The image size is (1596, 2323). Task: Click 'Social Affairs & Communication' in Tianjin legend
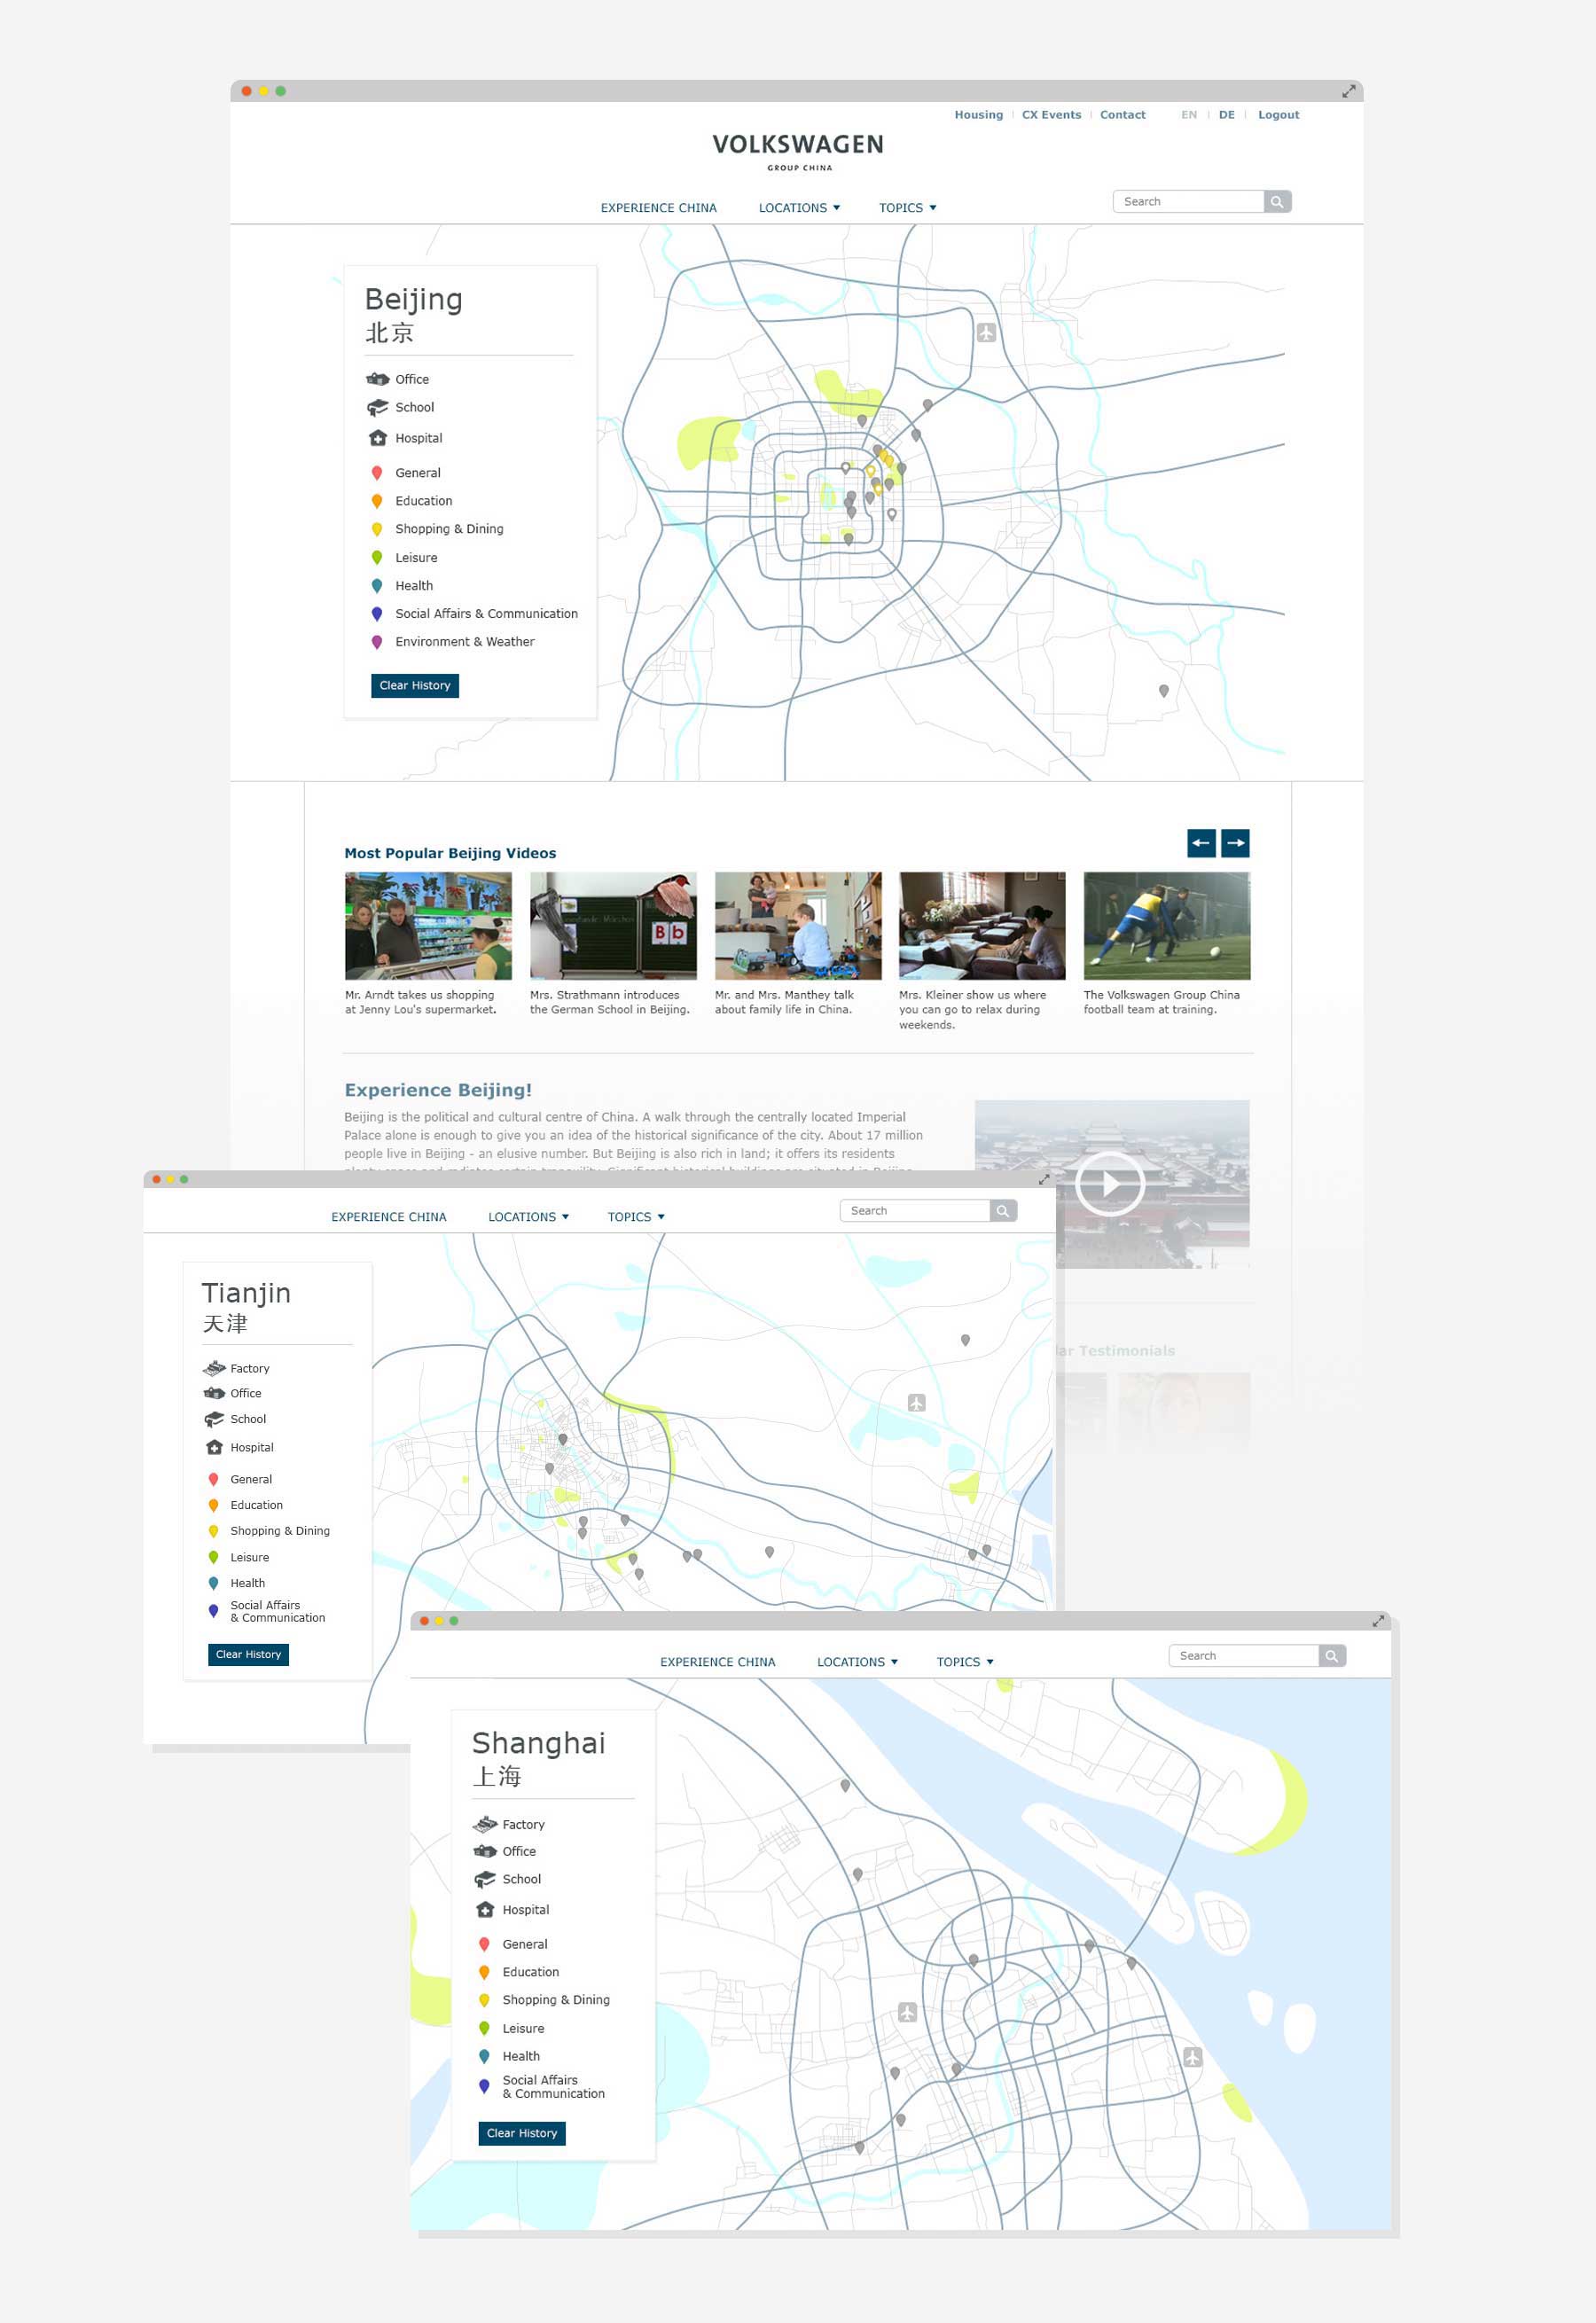pyautogui.click(x=278, y=1611)
